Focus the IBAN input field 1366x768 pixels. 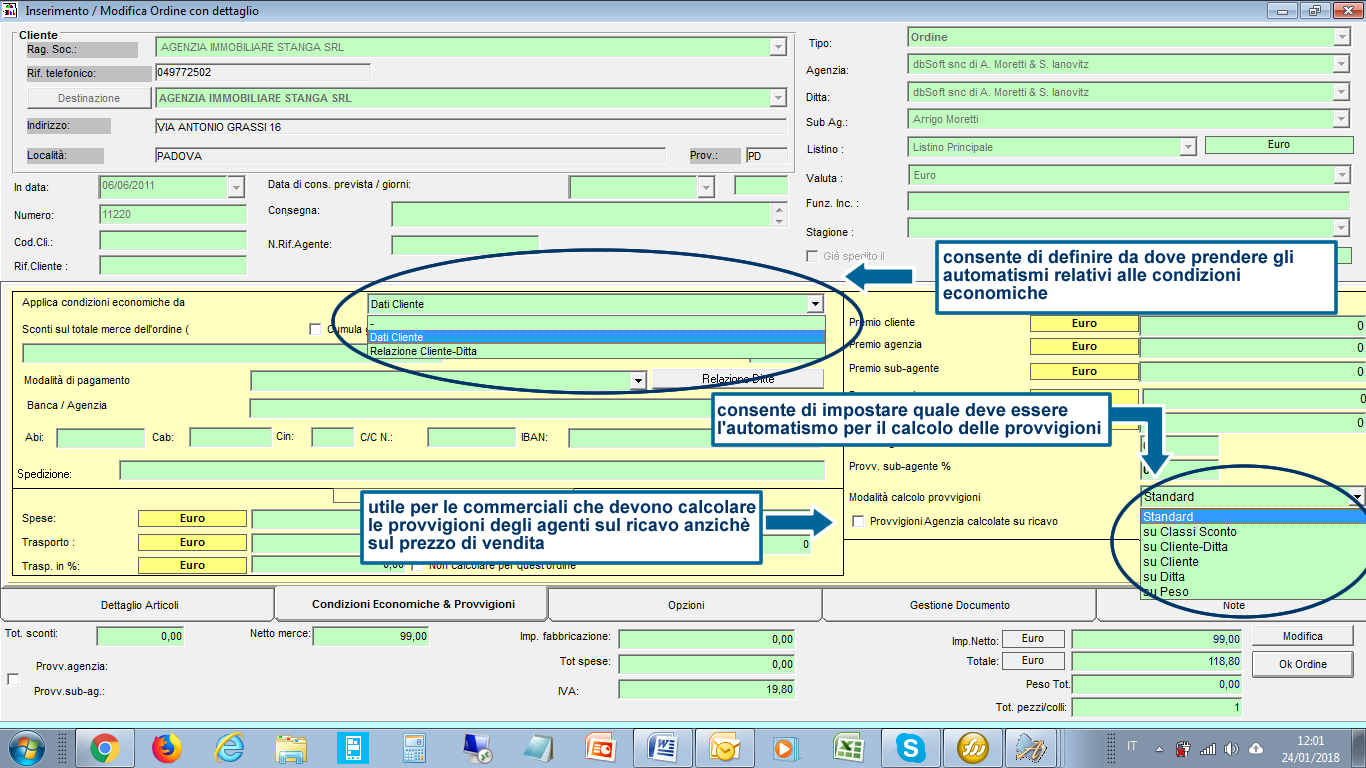tap(697, 438)
